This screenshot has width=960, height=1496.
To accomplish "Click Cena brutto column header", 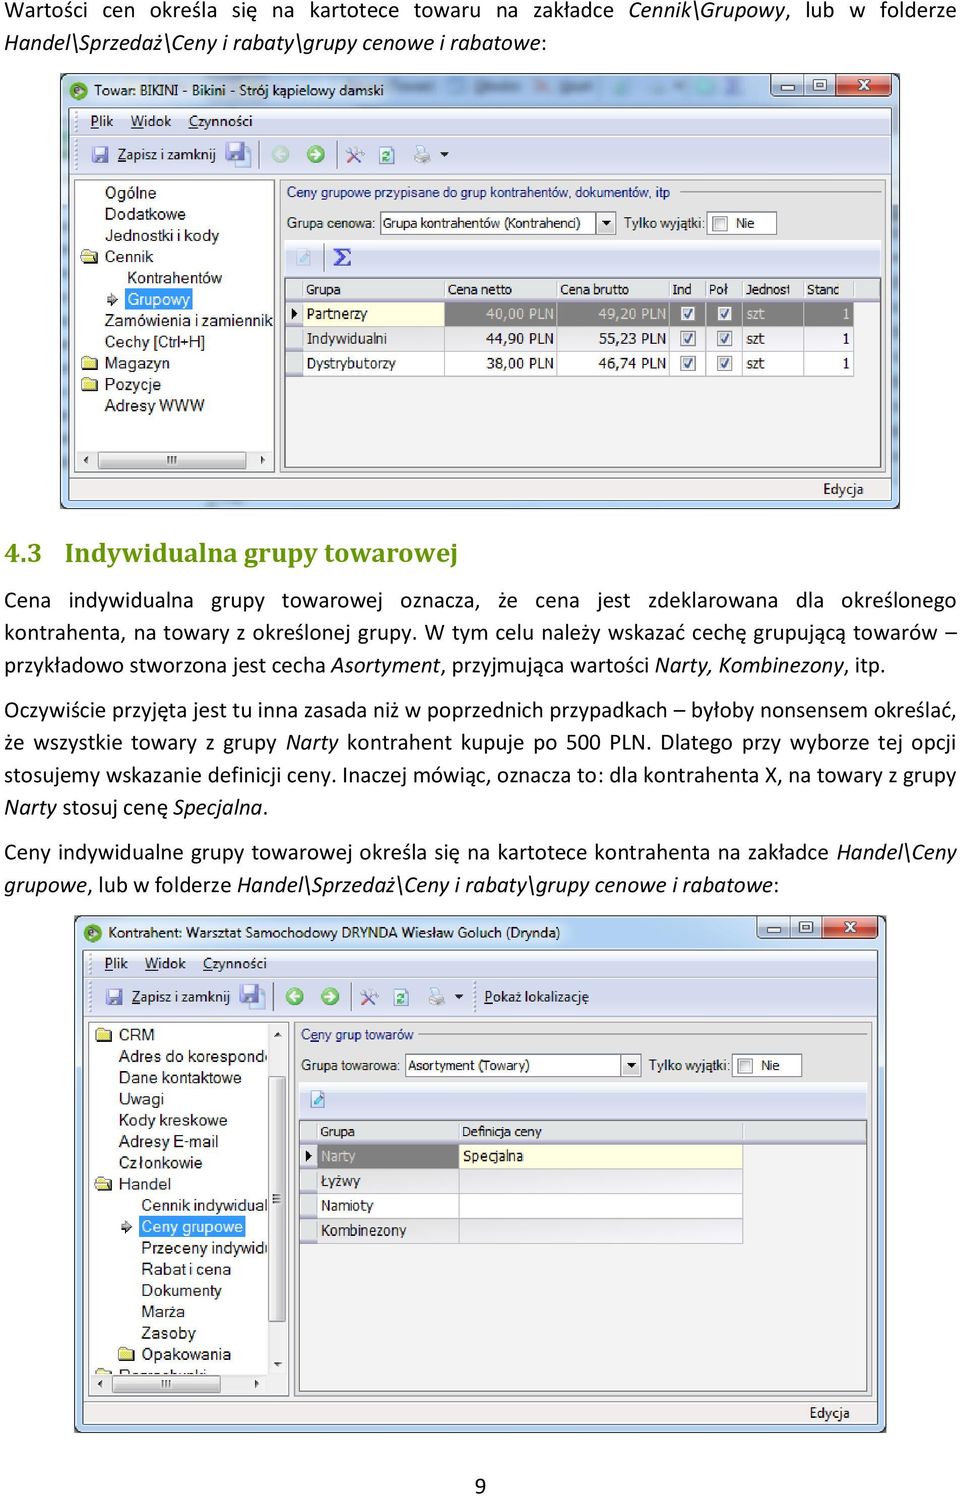I will click(x=612, y=290).
